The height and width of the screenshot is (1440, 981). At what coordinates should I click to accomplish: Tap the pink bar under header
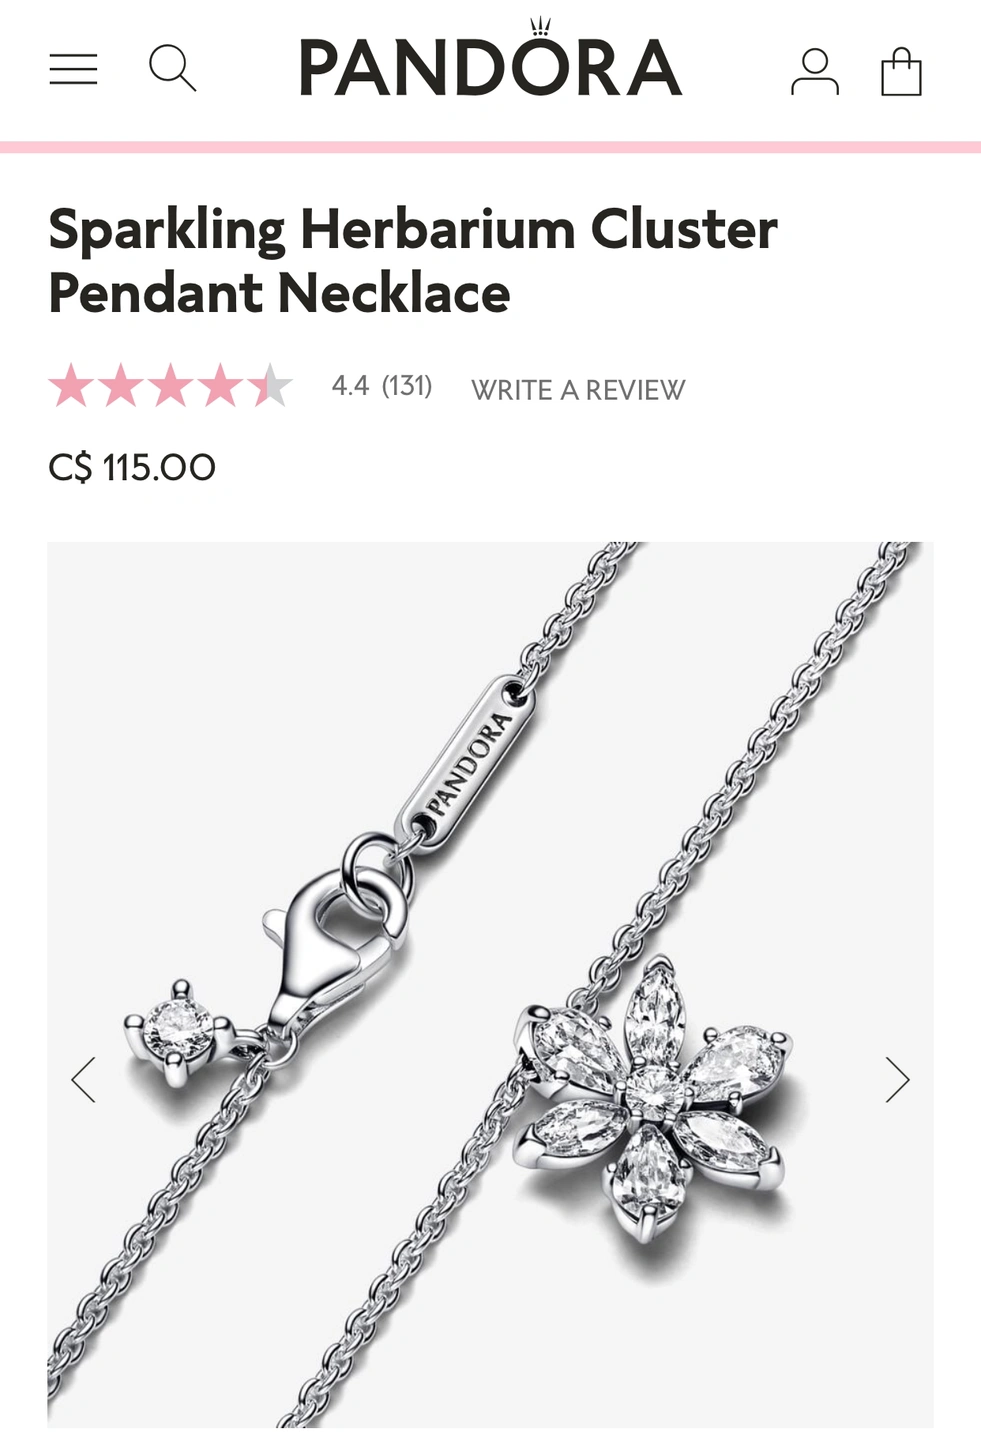coord(490,147)
